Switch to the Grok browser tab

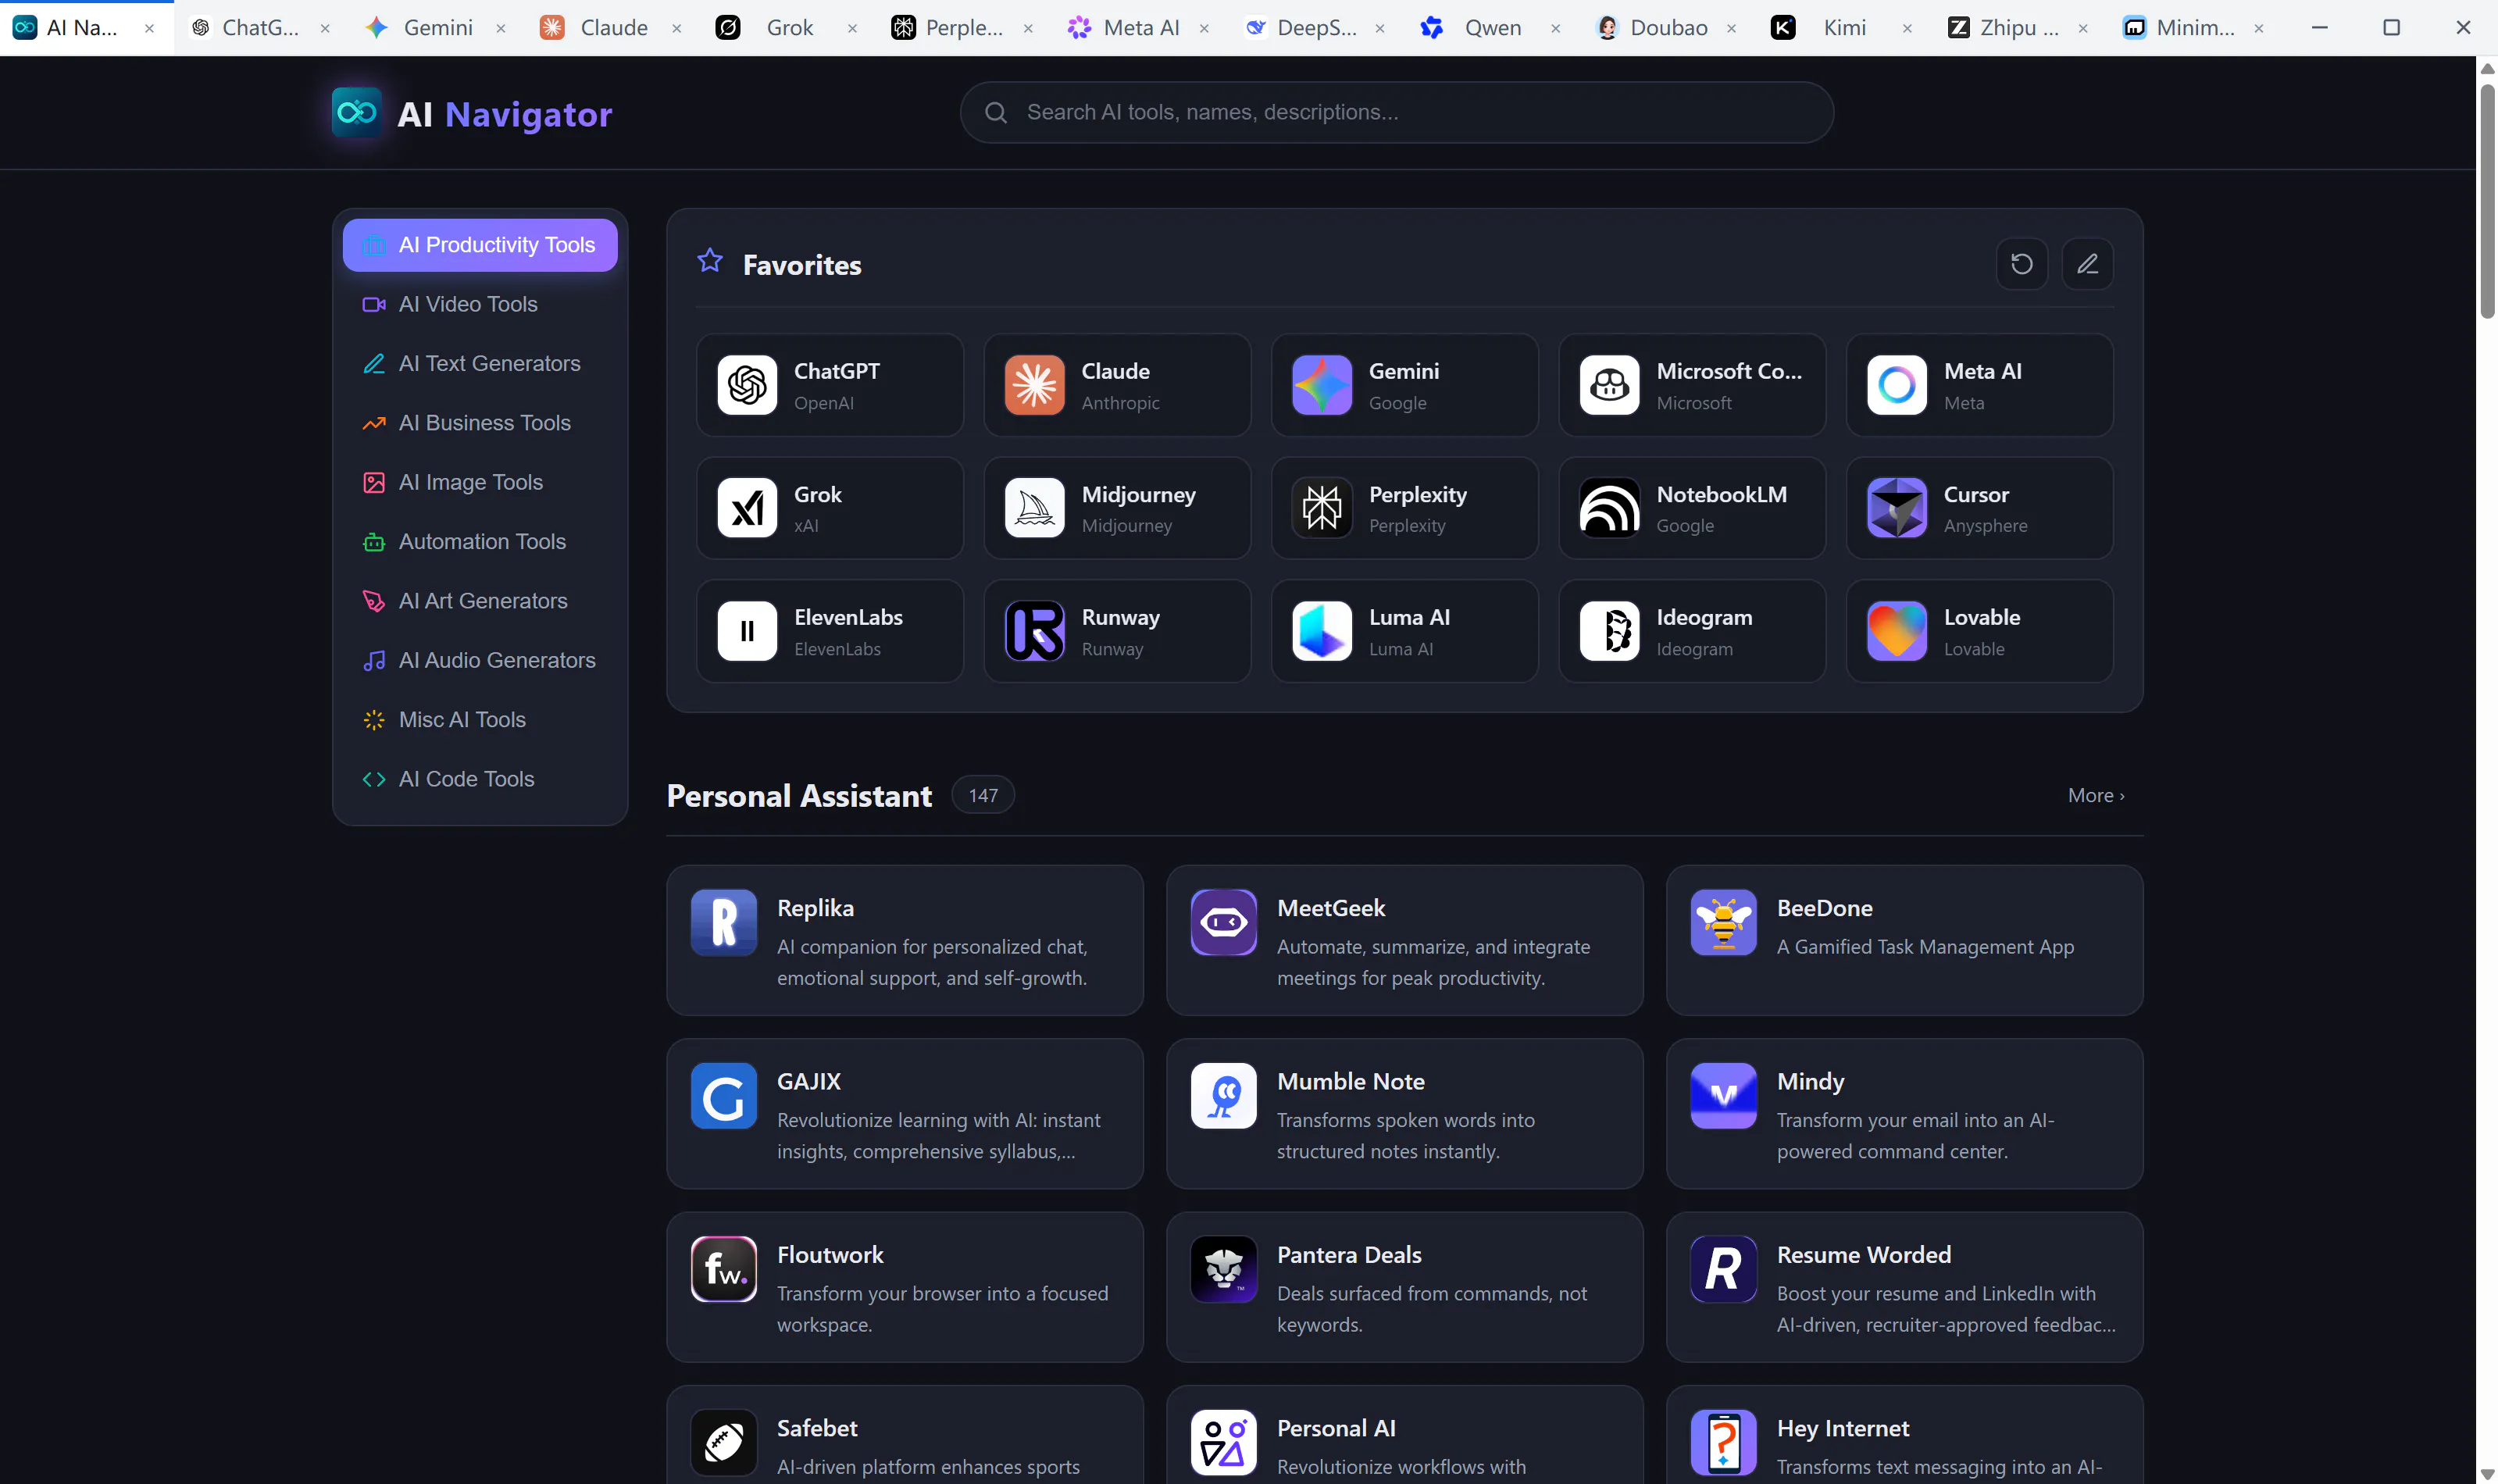pyautogui.click(x=789, y=28)
